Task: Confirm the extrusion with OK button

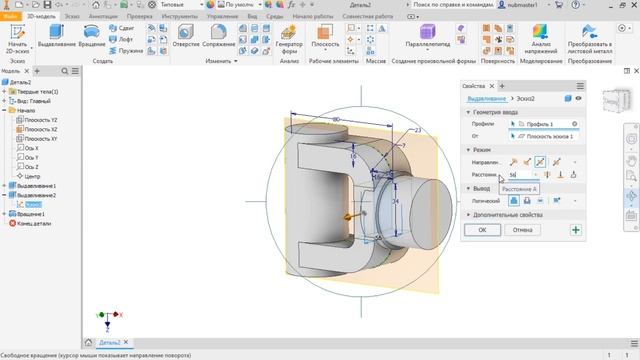Action: coord(482,230)
